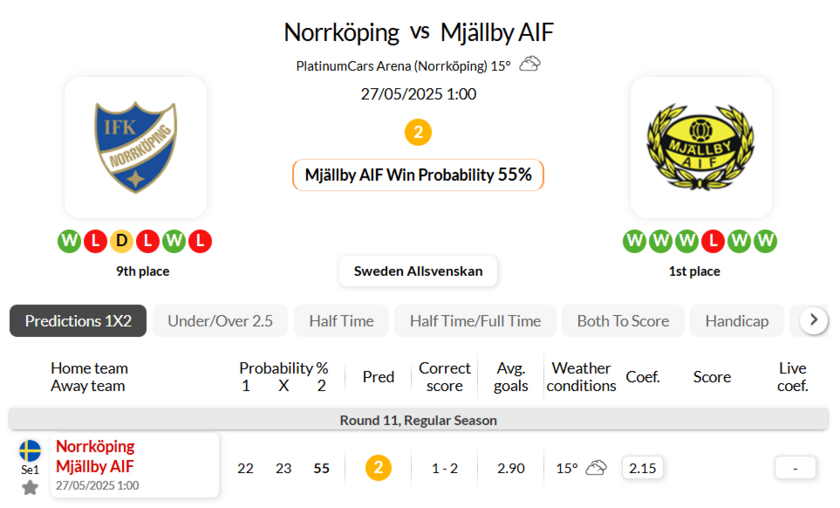Click the cloud icon in Weather conditions column
The width and height of the screenshot is (840, 508).
tap(596, 468)
